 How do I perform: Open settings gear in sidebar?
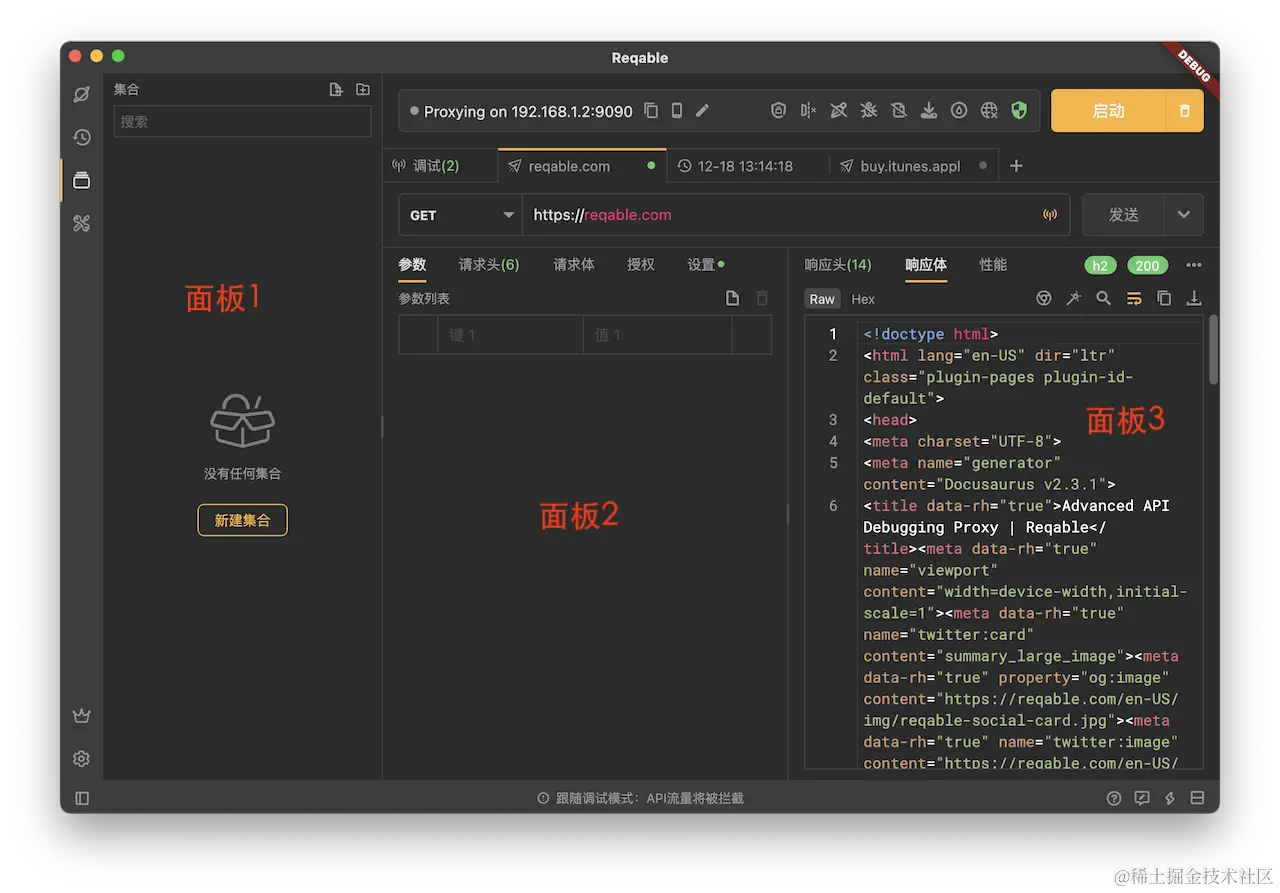(x=82, y=759)
